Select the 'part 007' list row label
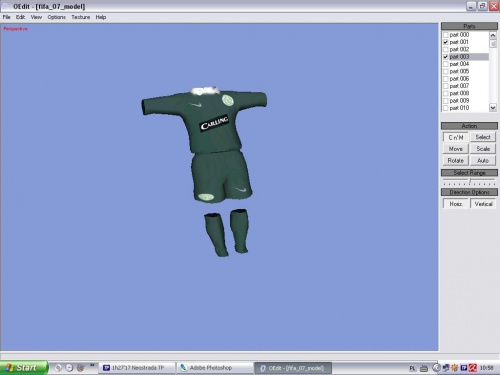Screen dimensions: 500x375 459,86
